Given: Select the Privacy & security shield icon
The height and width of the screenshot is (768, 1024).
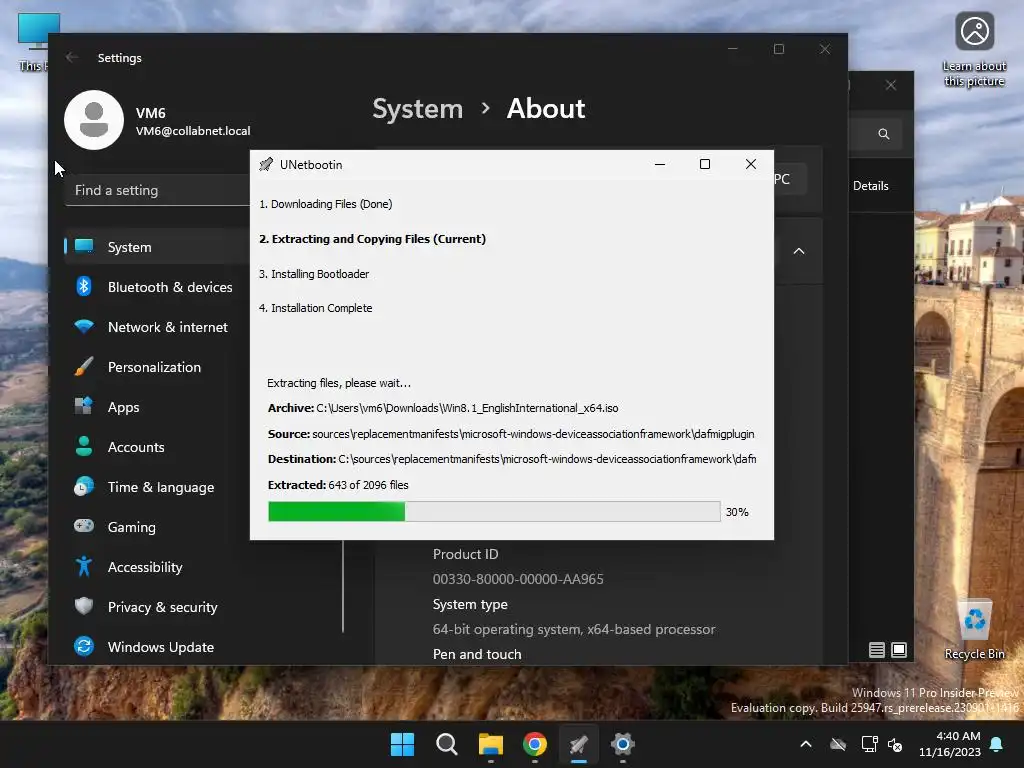Looking at the screenshot, I should 84,606.
